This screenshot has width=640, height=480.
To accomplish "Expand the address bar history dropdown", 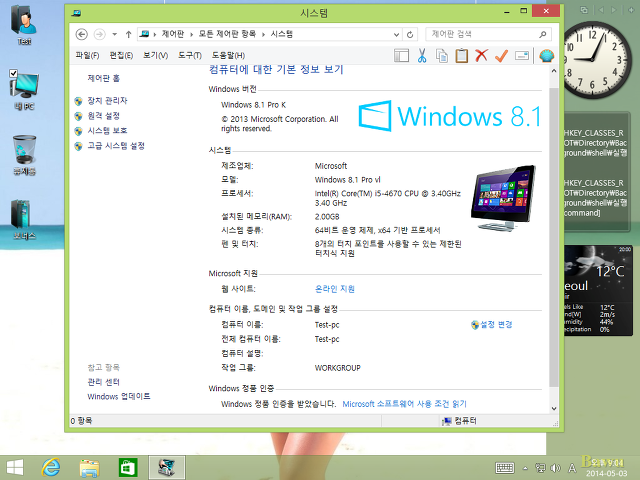I will [396, 35].
